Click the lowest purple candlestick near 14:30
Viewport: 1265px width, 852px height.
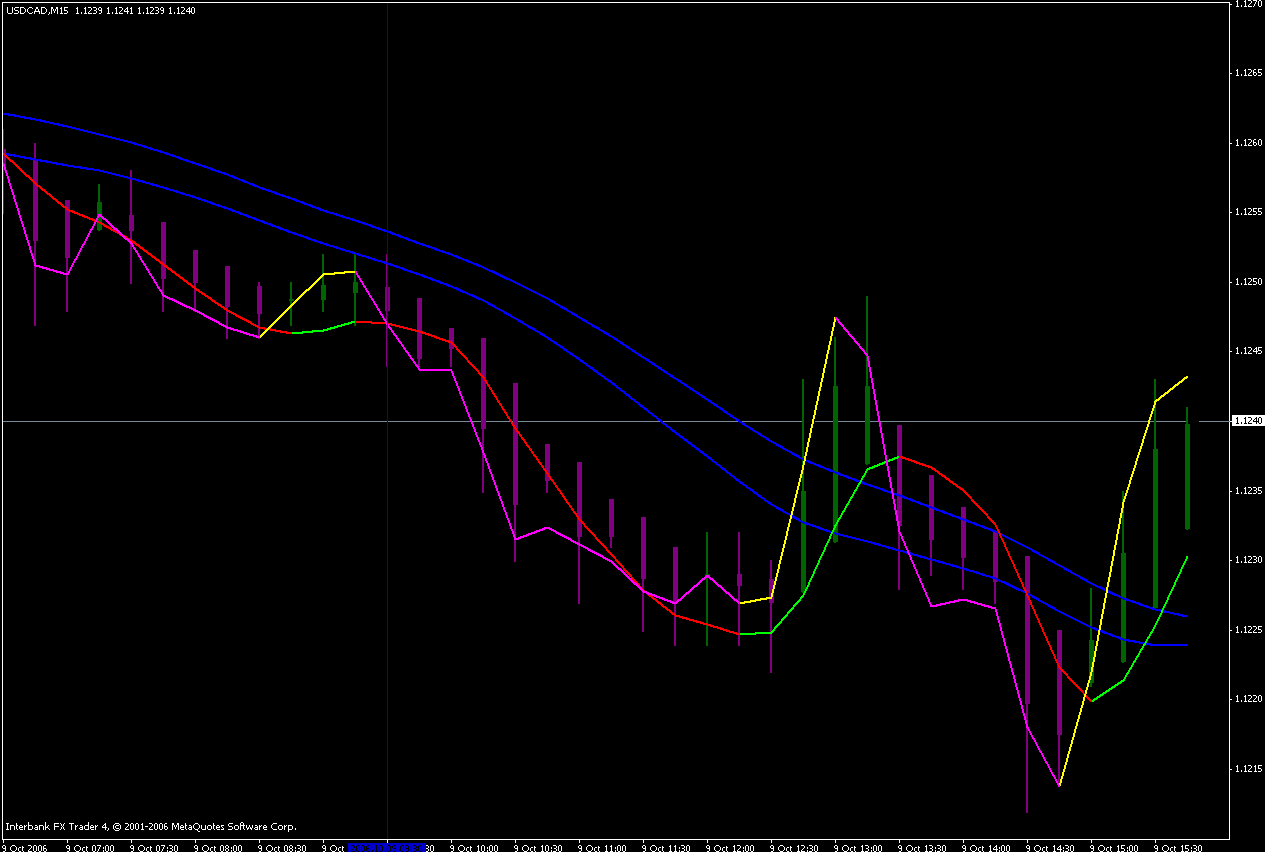[1027, 685]
